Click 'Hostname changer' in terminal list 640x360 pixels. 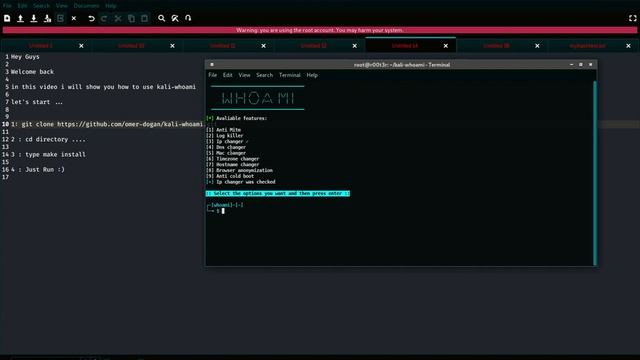[237, 164]
